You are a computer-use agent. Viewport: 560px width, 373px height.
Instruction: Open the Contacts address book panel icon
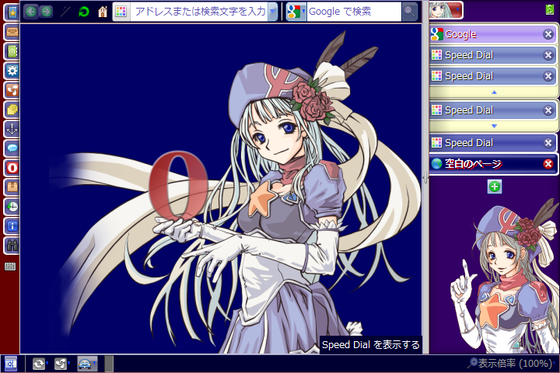click(12, 51)
